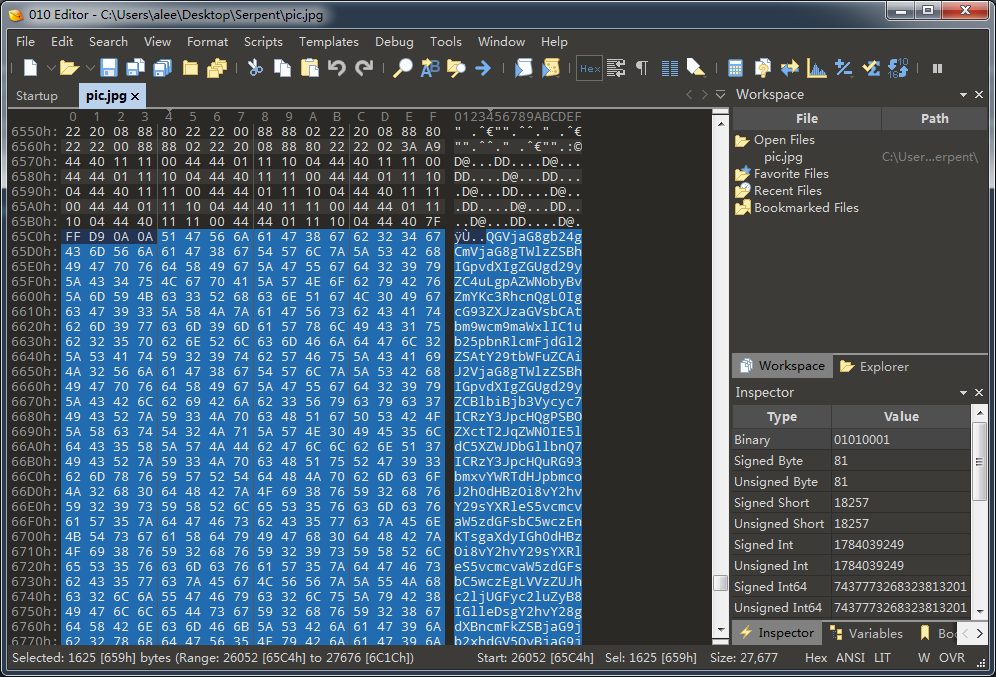The width and height of the screenshot is (996, 677).
Task: Open the Checksum tool icon
Action: (871, 68)
